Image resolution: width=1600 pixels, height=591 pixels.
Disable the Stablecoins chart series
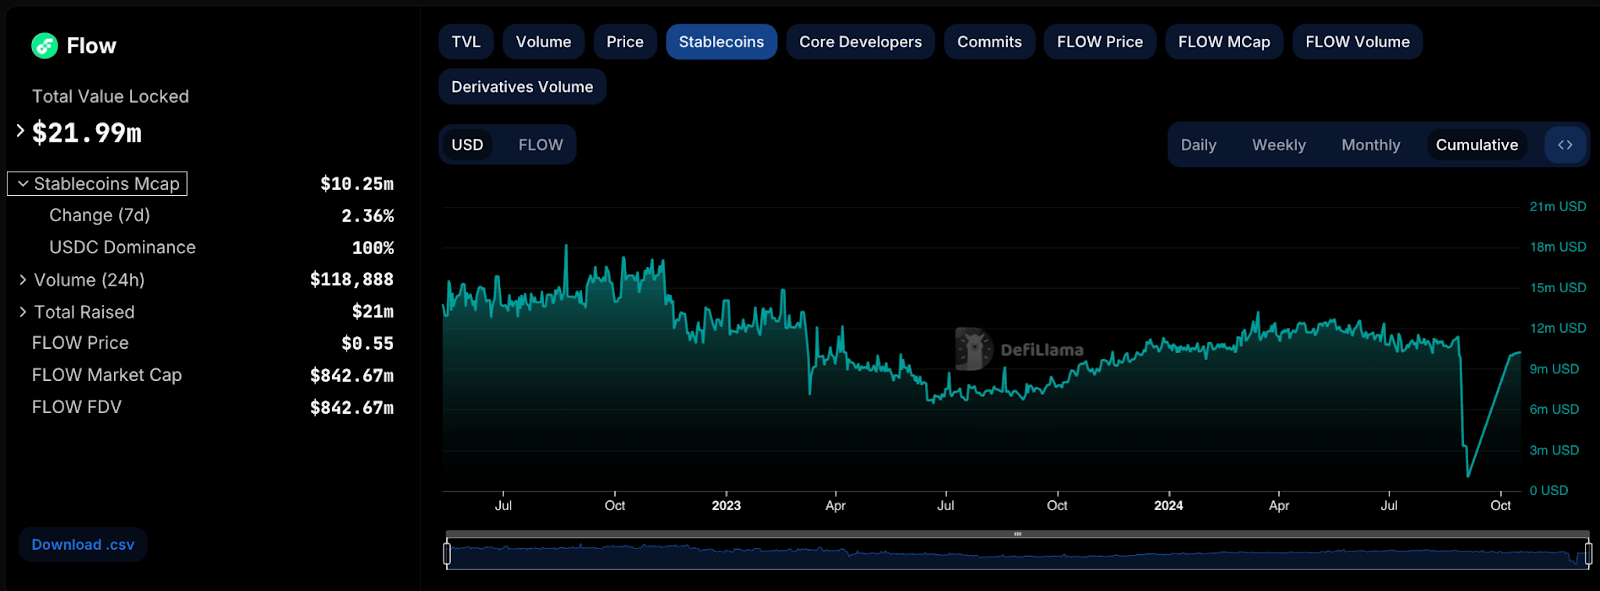click(x=721, y=42)
